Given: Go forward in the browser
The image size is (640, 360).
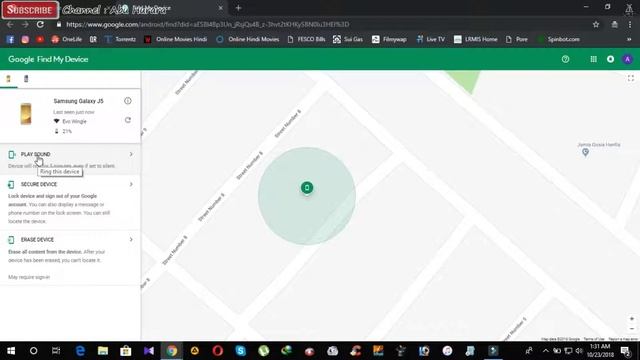Looking at the screenshot, I should (x=25, y=24).
